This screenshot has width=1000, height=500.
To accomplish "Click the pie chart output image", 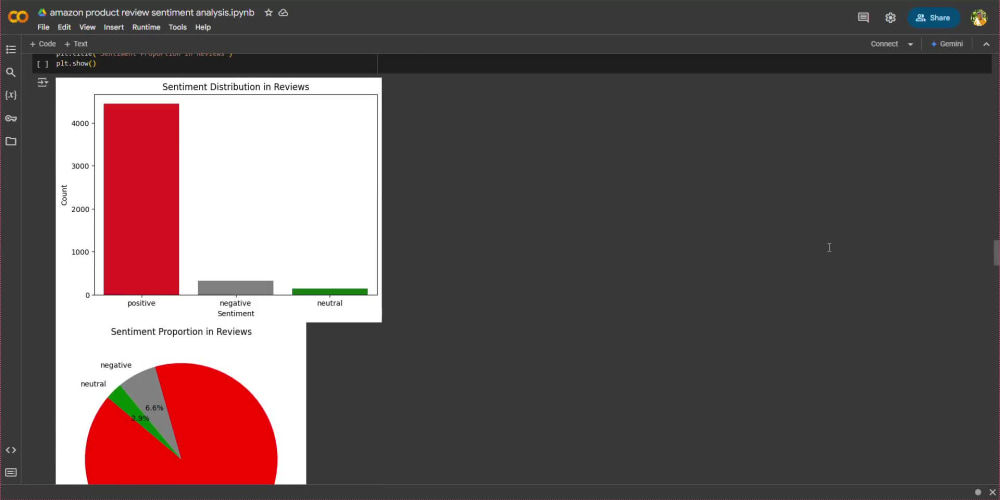I will (x=180, y=403).
